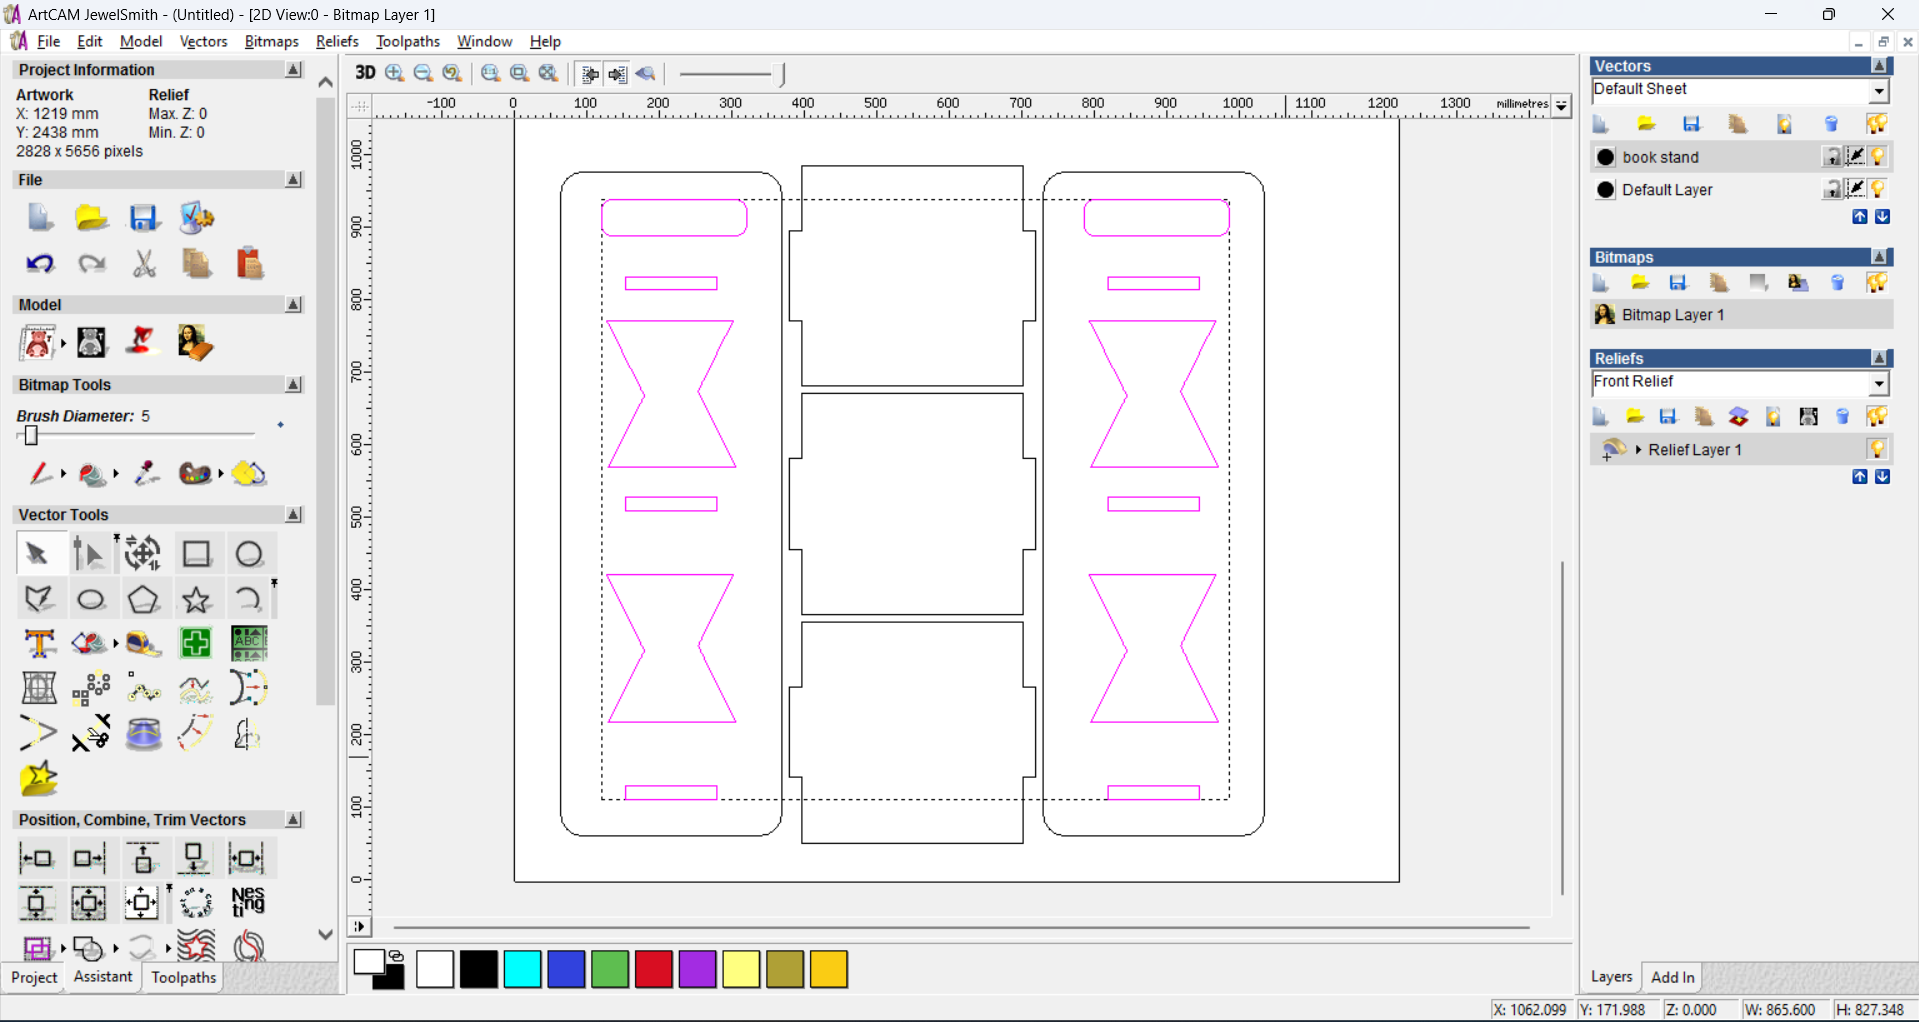
Task: Move vector layer up arrow button
Action: (1860, 217)
